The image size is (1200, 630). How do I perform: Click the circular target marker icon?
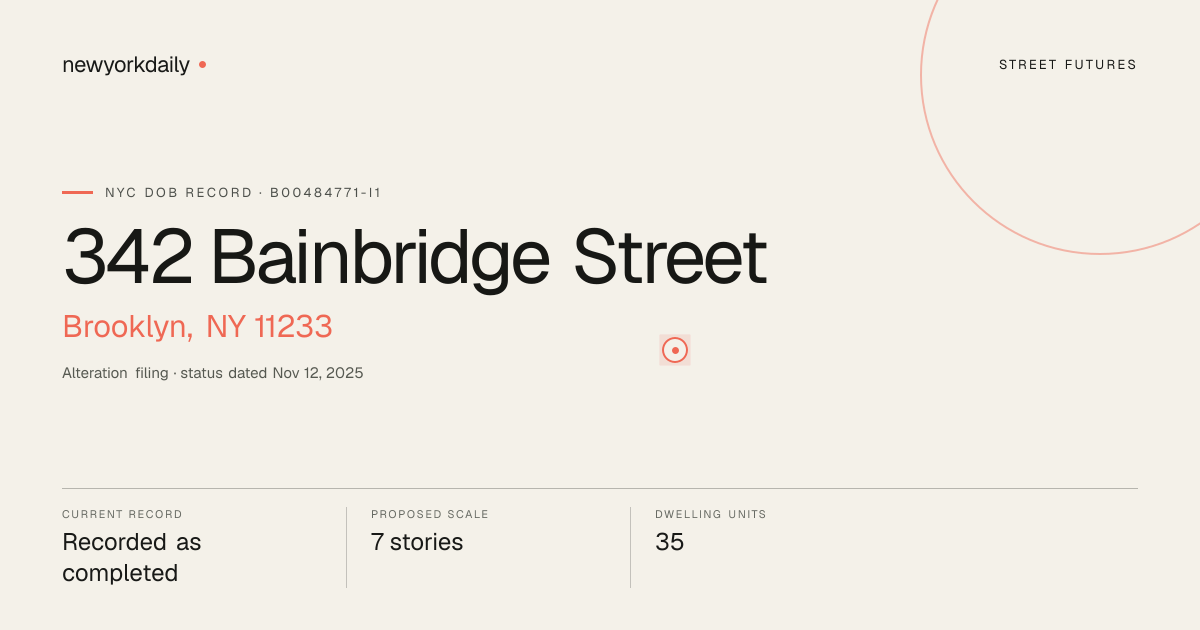point(675,350)
